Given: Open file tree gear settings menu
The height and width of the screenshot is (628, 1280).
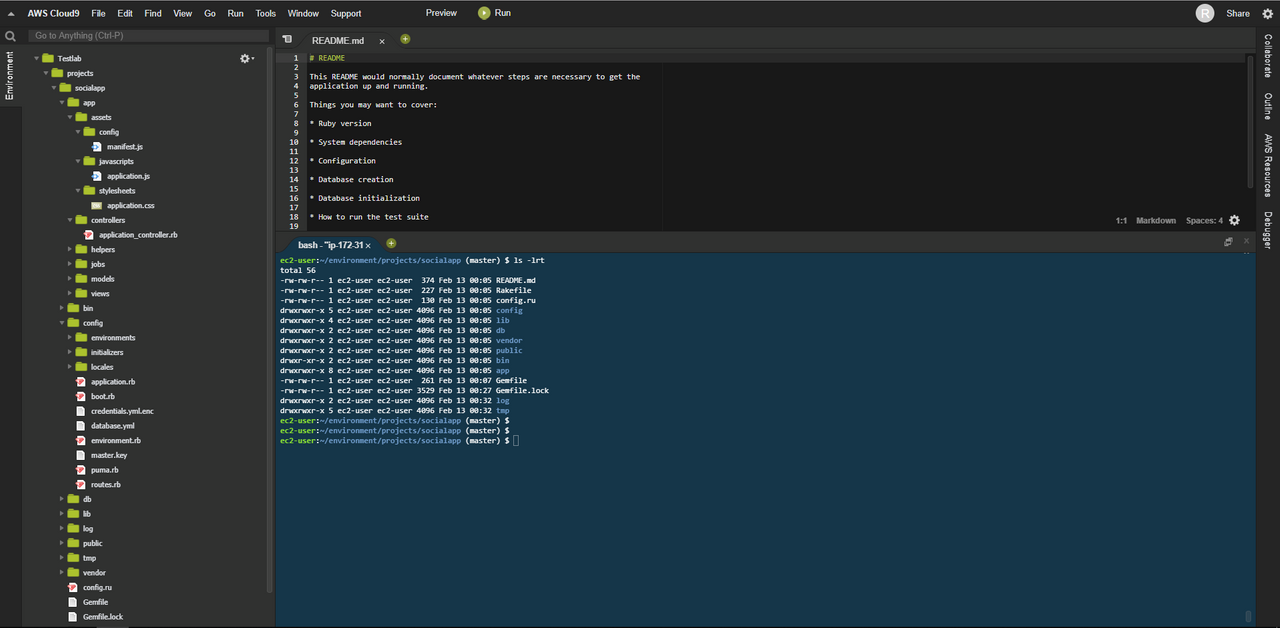Looking at the screenshot, I should pyautogui.click(x=246, y=59).
